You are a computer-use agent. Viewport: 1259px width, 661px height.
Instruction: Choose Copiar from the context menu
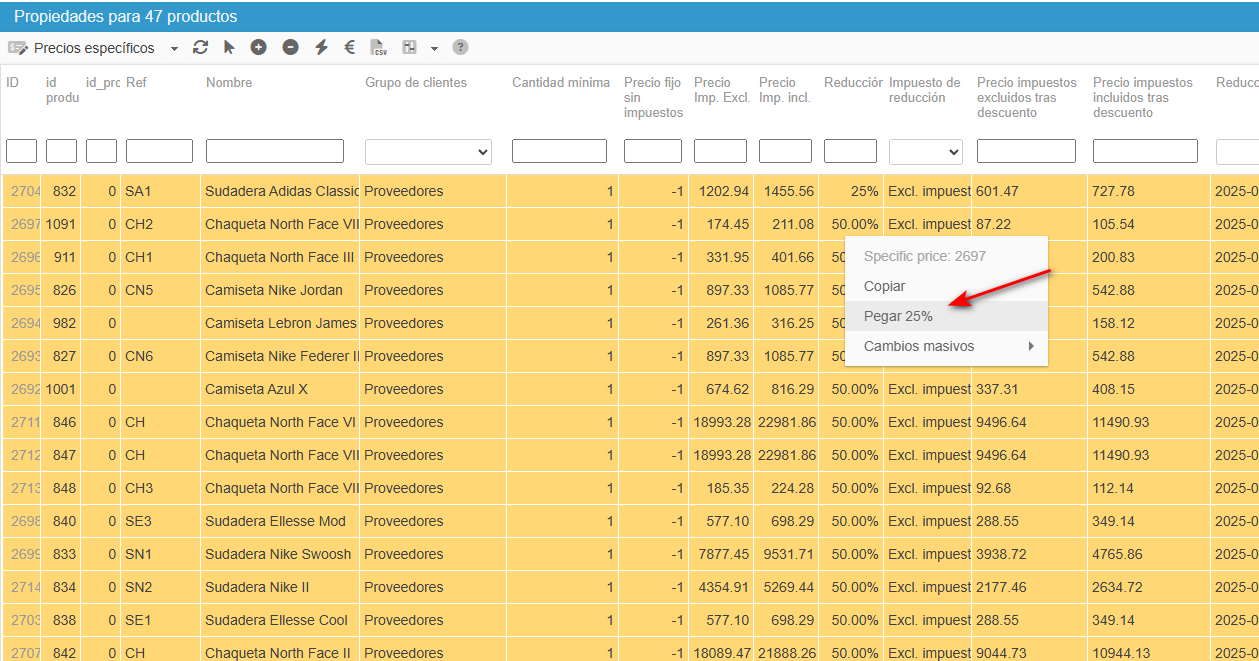[884, 286]
